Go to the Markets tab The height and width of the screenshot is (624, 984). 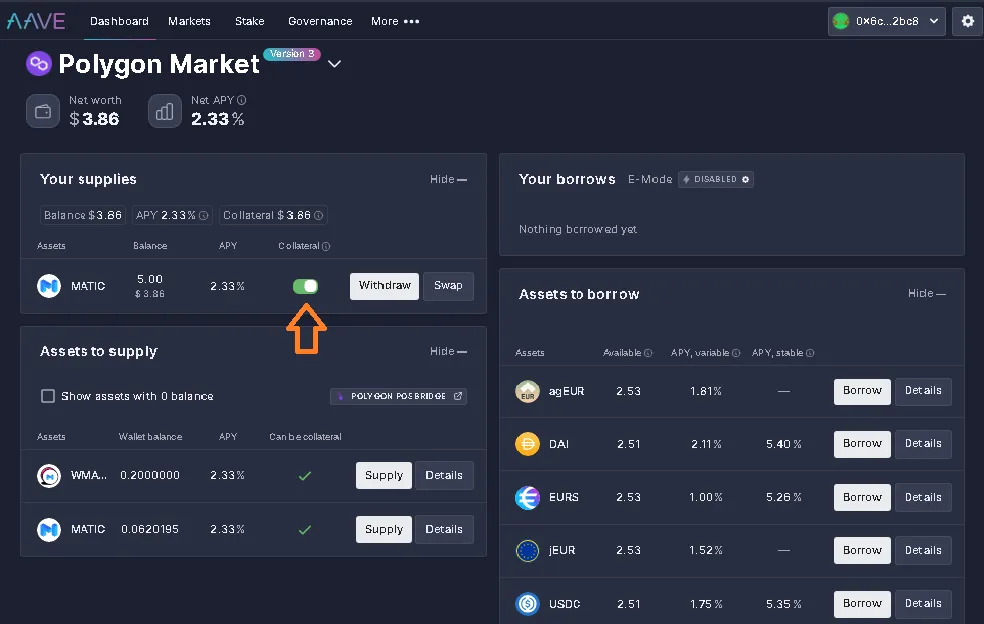click(190, 21)
